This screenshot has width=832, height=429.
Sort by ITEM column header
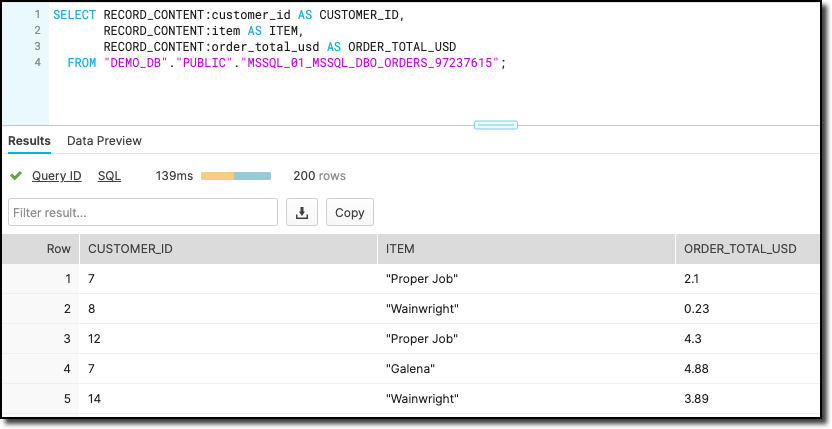[400, 249]
